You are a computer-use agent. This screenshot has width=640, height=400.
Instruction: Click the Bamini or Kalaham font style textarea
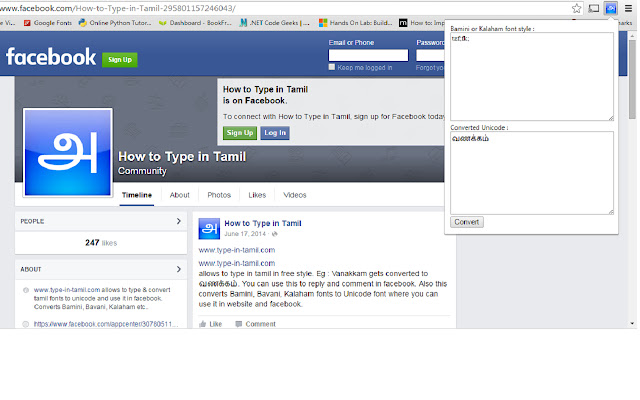pyautogui.click(x=532, y=76)
